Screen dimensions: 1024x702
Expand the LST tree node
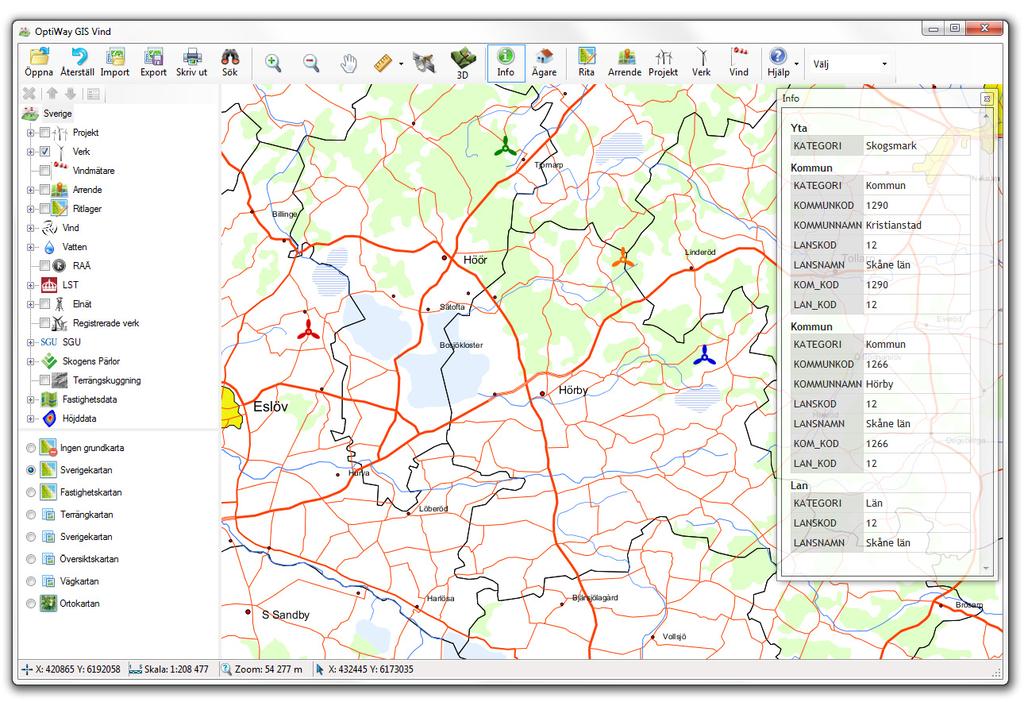pos(30,285)
